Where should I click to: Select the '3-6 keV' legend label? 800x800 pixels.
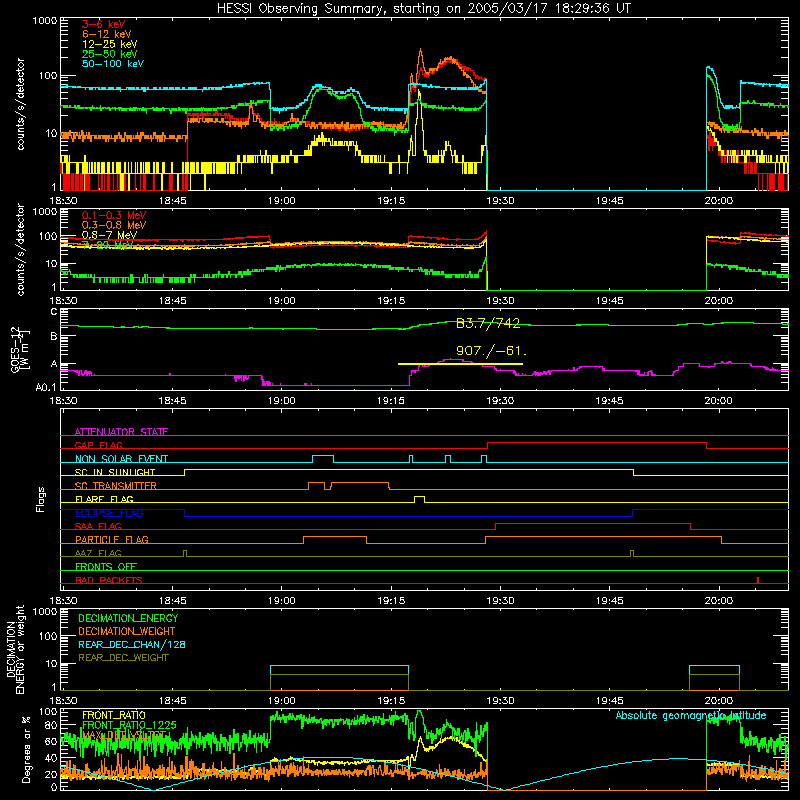[x=103, y=24]
